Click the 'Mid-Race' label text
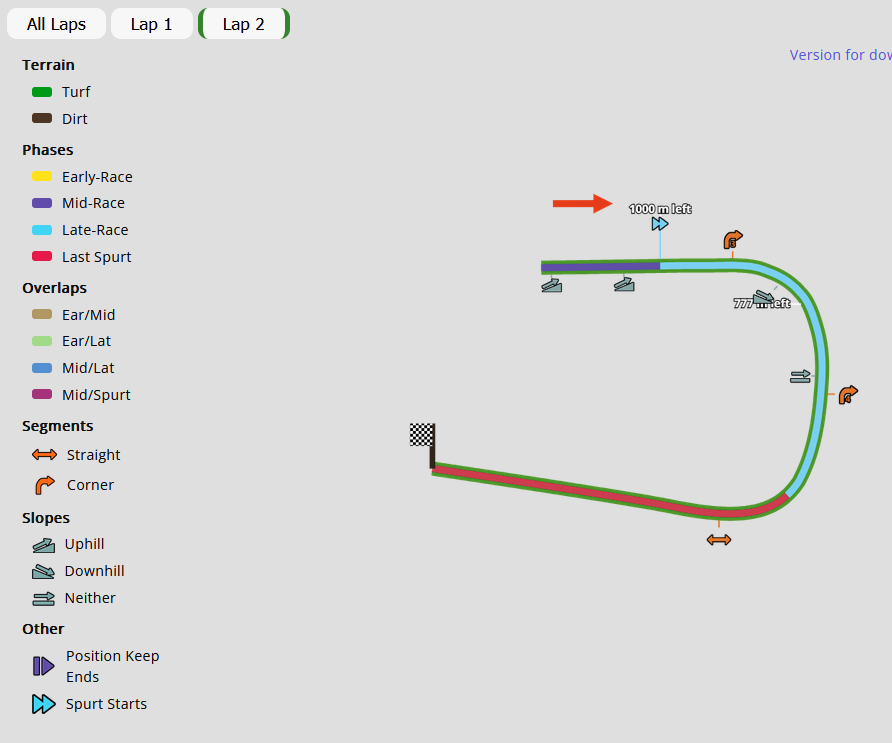The height and width of the screenshot is (743, 892). [93, 203]
